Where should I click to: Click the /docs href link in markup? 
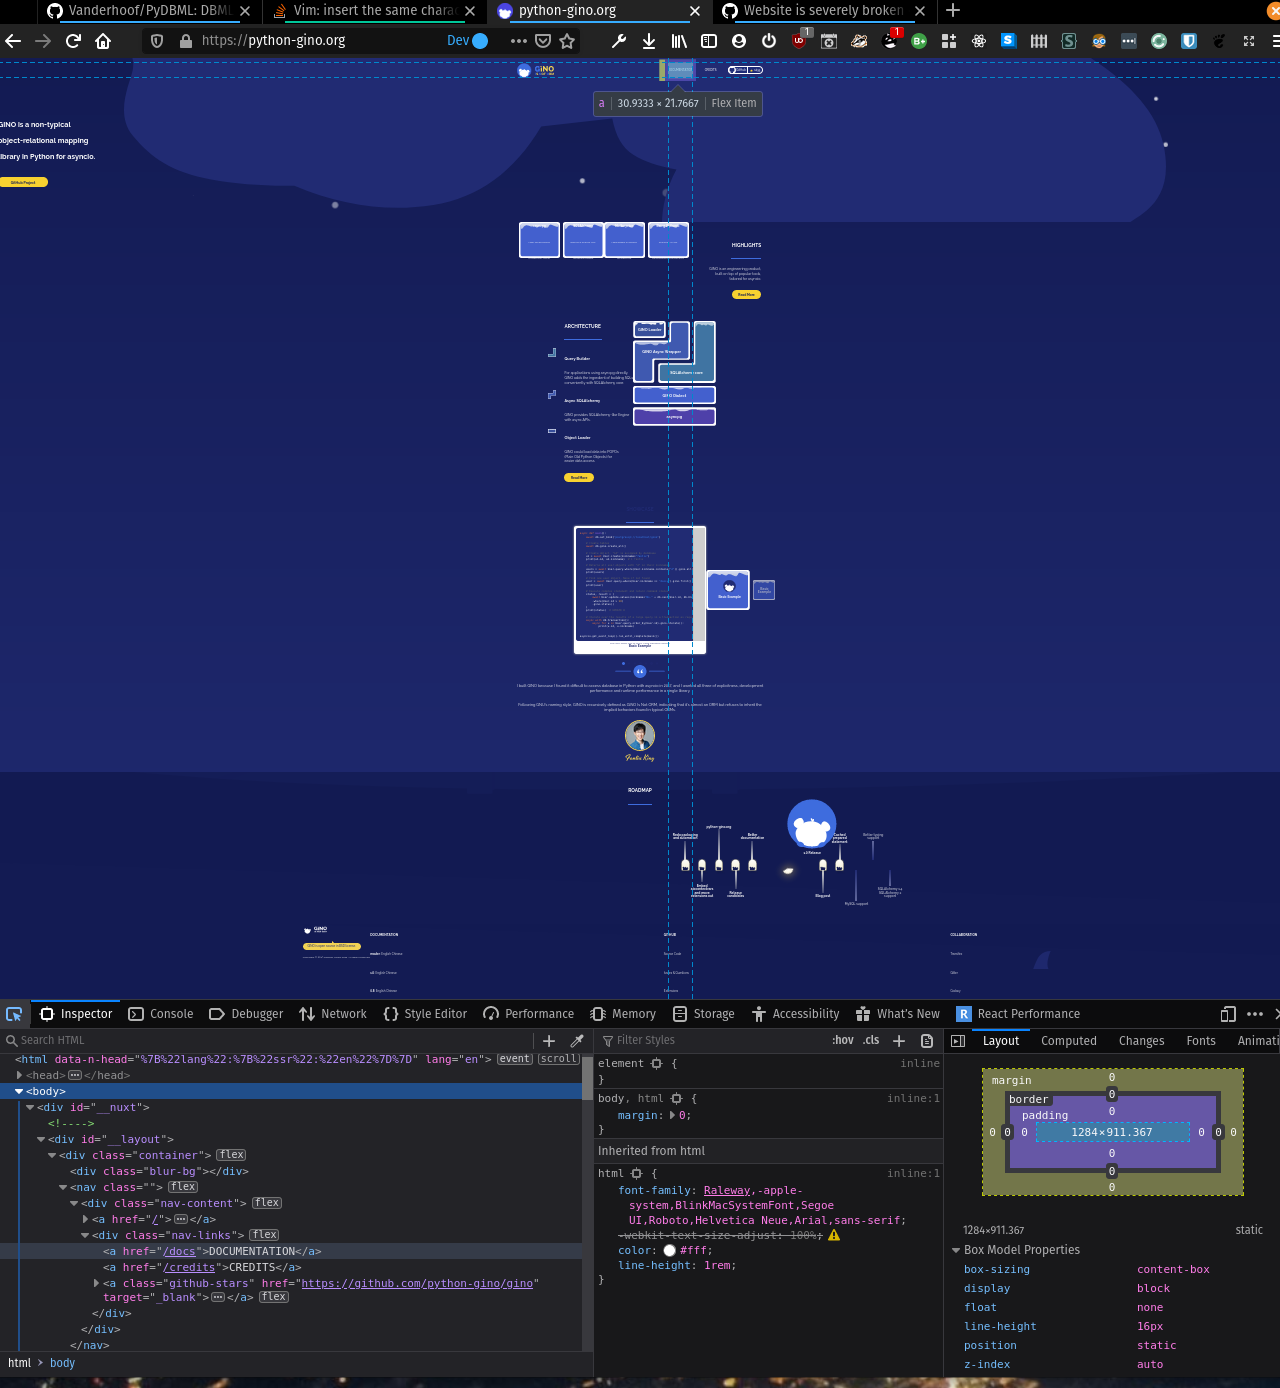point(179,1251)
